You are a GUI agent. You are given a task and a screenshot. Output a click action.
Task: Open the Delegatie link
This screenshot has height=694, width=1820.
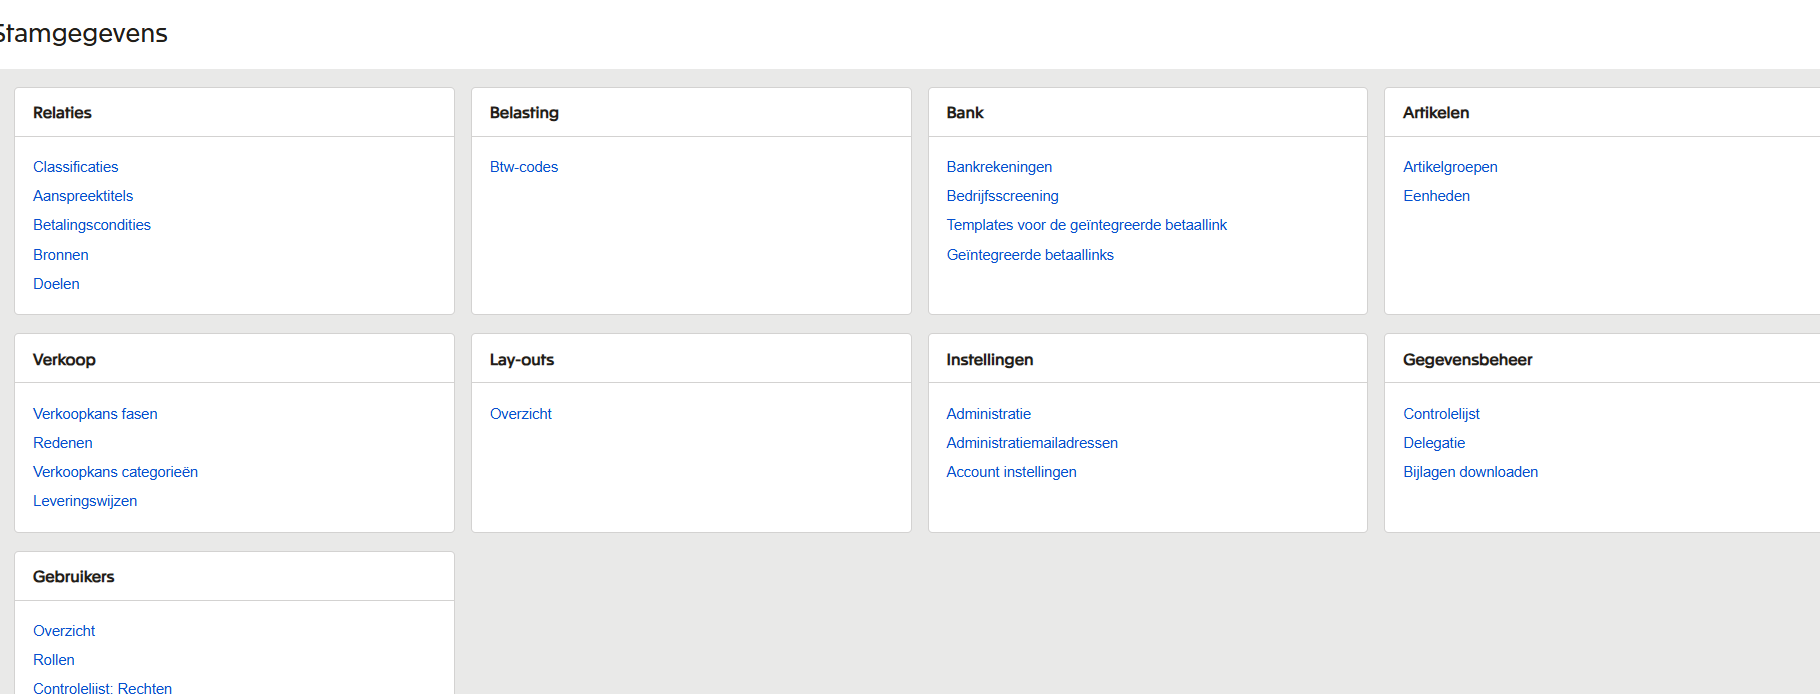(x=1434, y=443)
